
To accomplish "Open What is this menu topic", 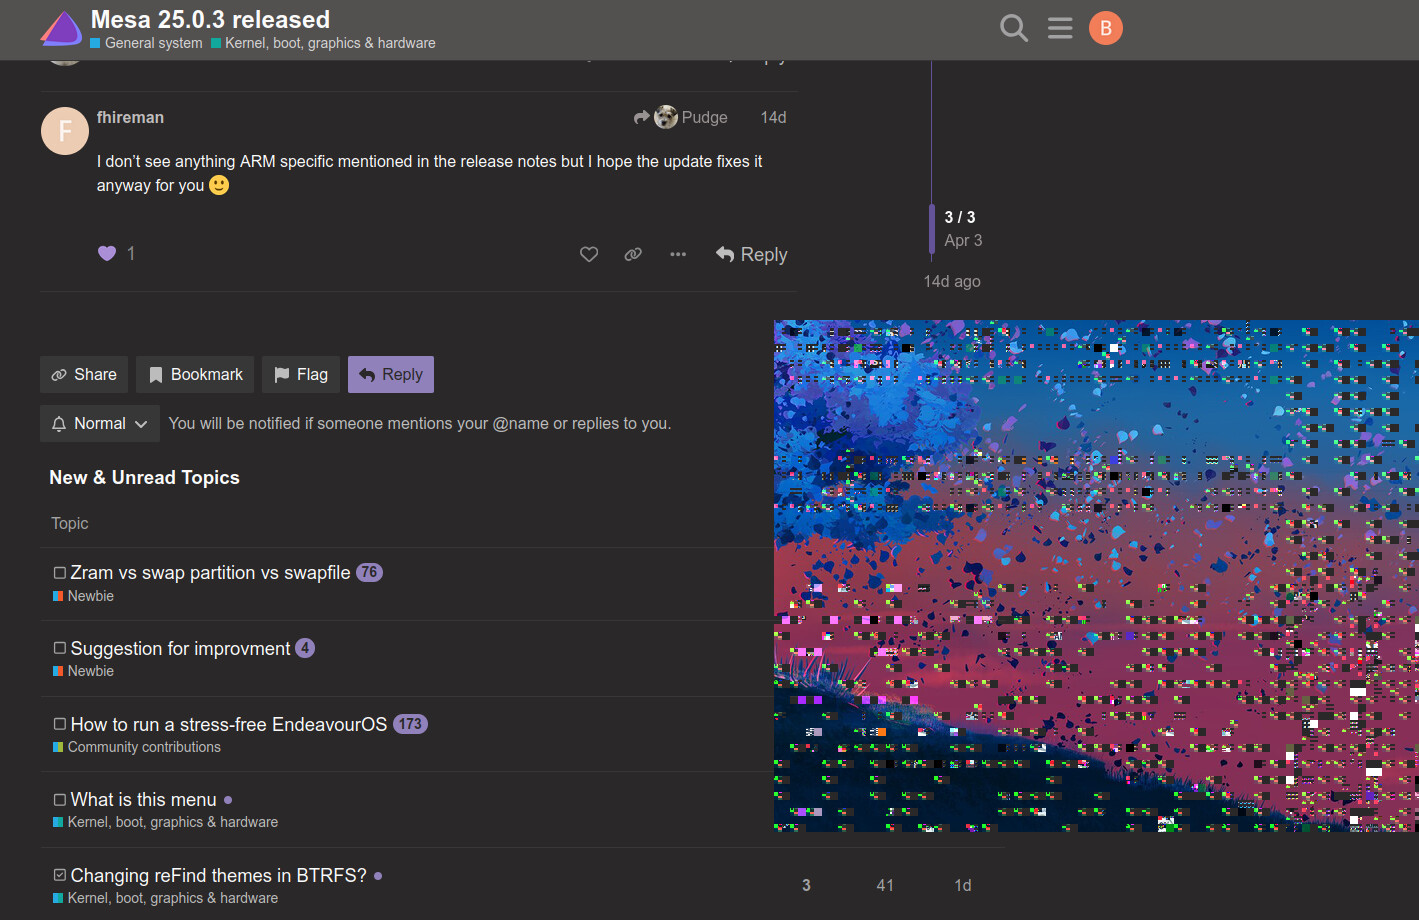I will (x=143, y=799).
